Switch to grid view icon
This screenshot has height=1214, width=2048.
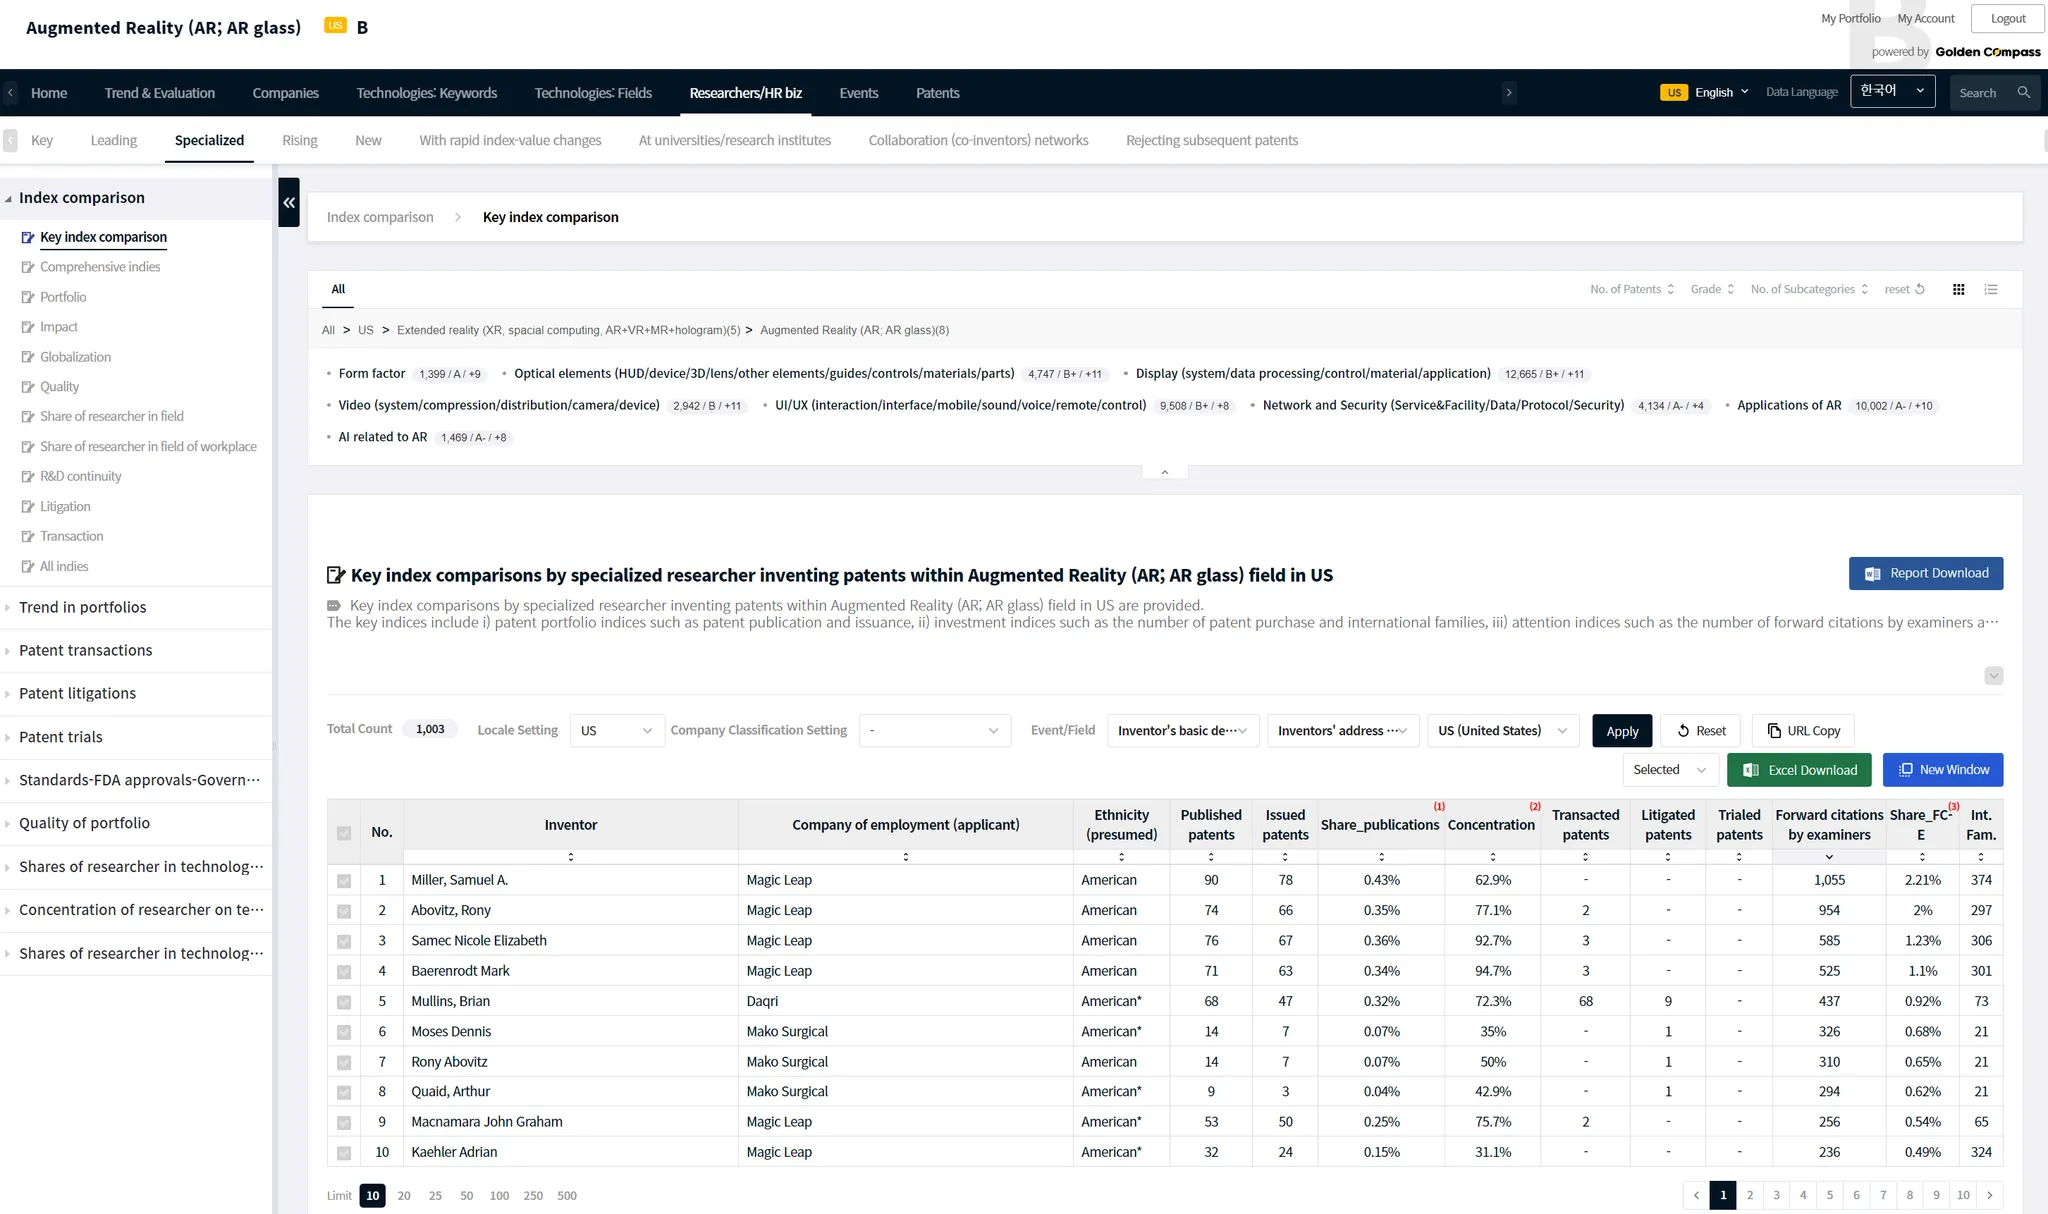[x=1958, y=290]
